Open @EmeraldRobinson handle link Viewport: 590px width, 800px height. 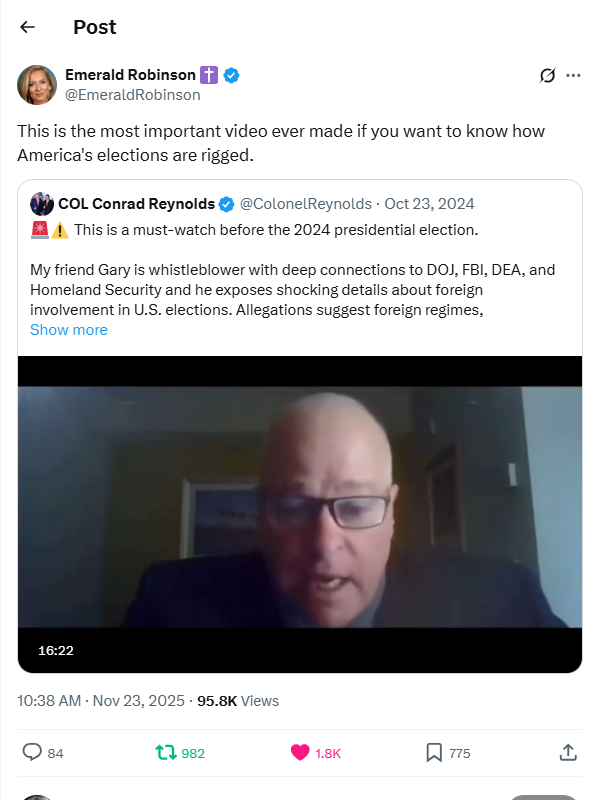point(133,95)
